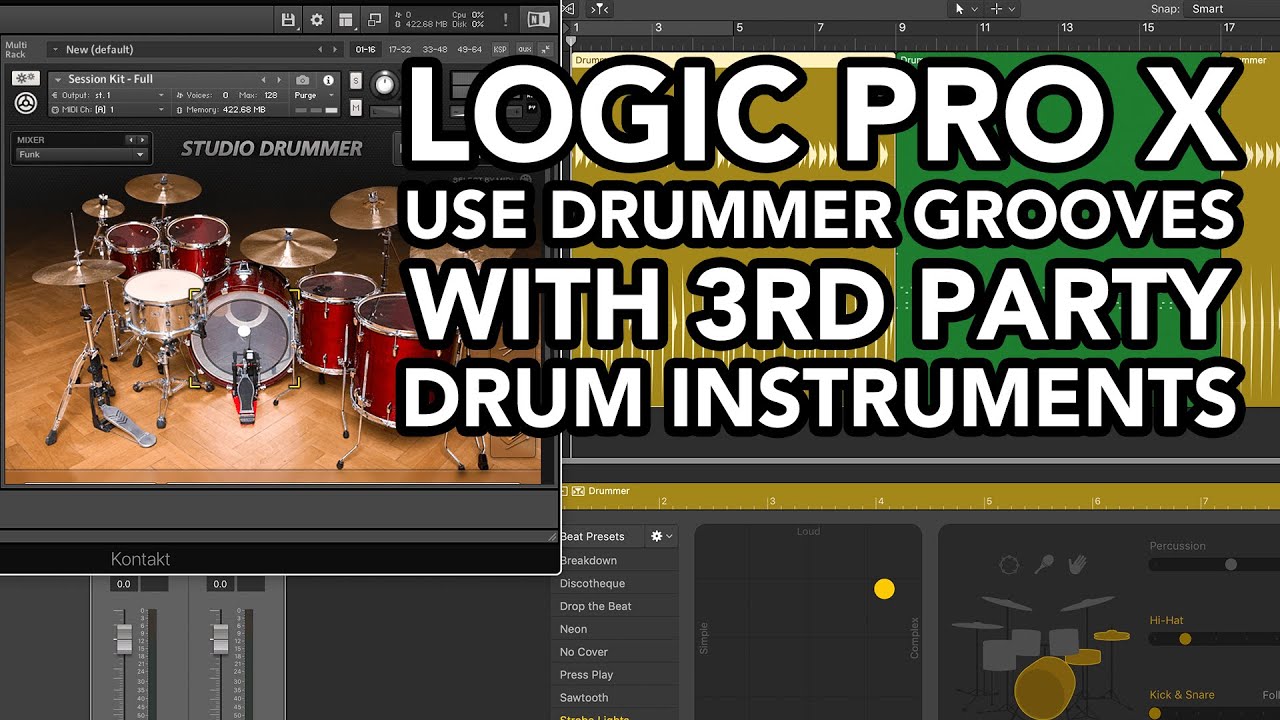The width and height of the screenshot is (1280, 720).
Task: Click the right channel 0.0 gain field
Action: (220, 584)
